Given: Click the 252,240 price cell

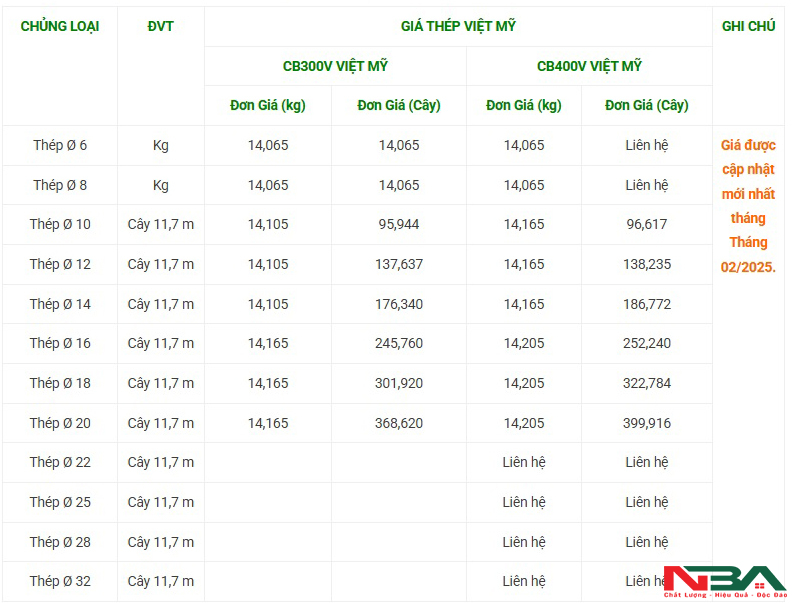Looking at the screenshot, I should point(647,343).
